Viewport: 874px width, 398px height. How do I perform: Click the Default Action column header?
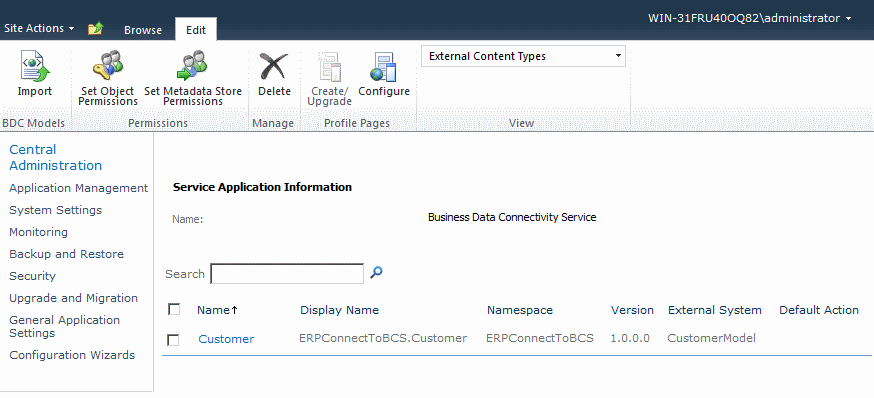[x=819, y=310]
